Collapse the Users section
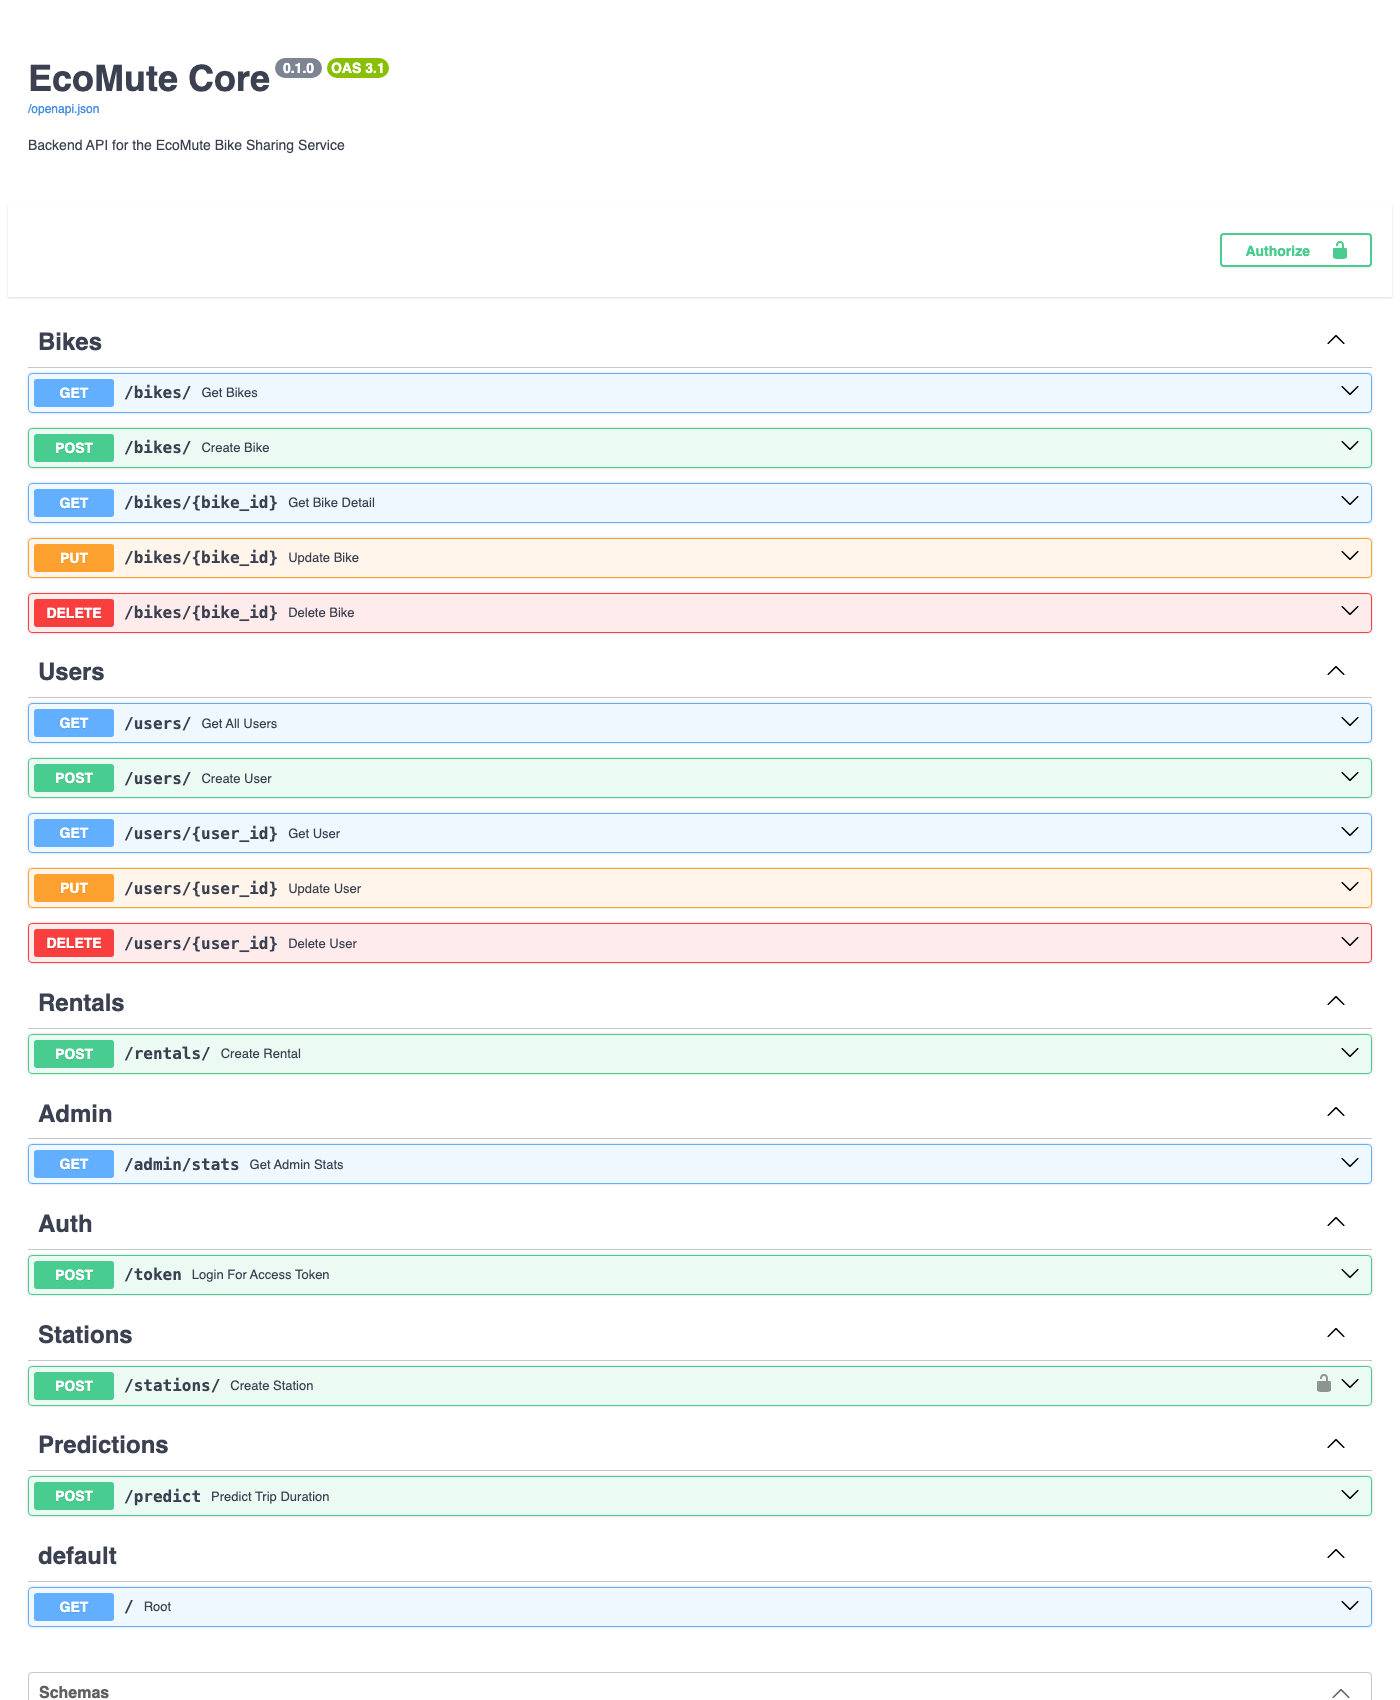This screenshot has height=1700, width=1400. coord(1336,670)
